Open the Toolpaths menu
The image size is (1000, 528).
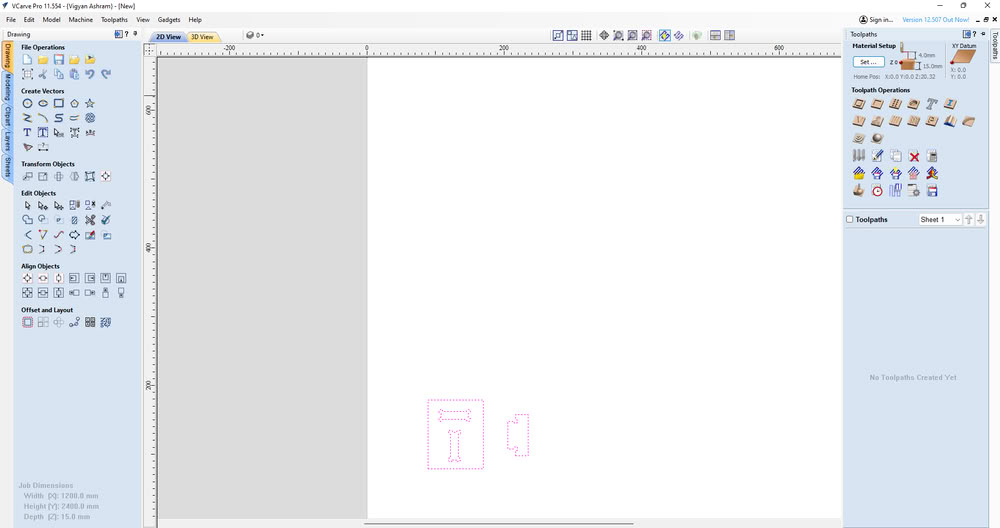[115, 20]
